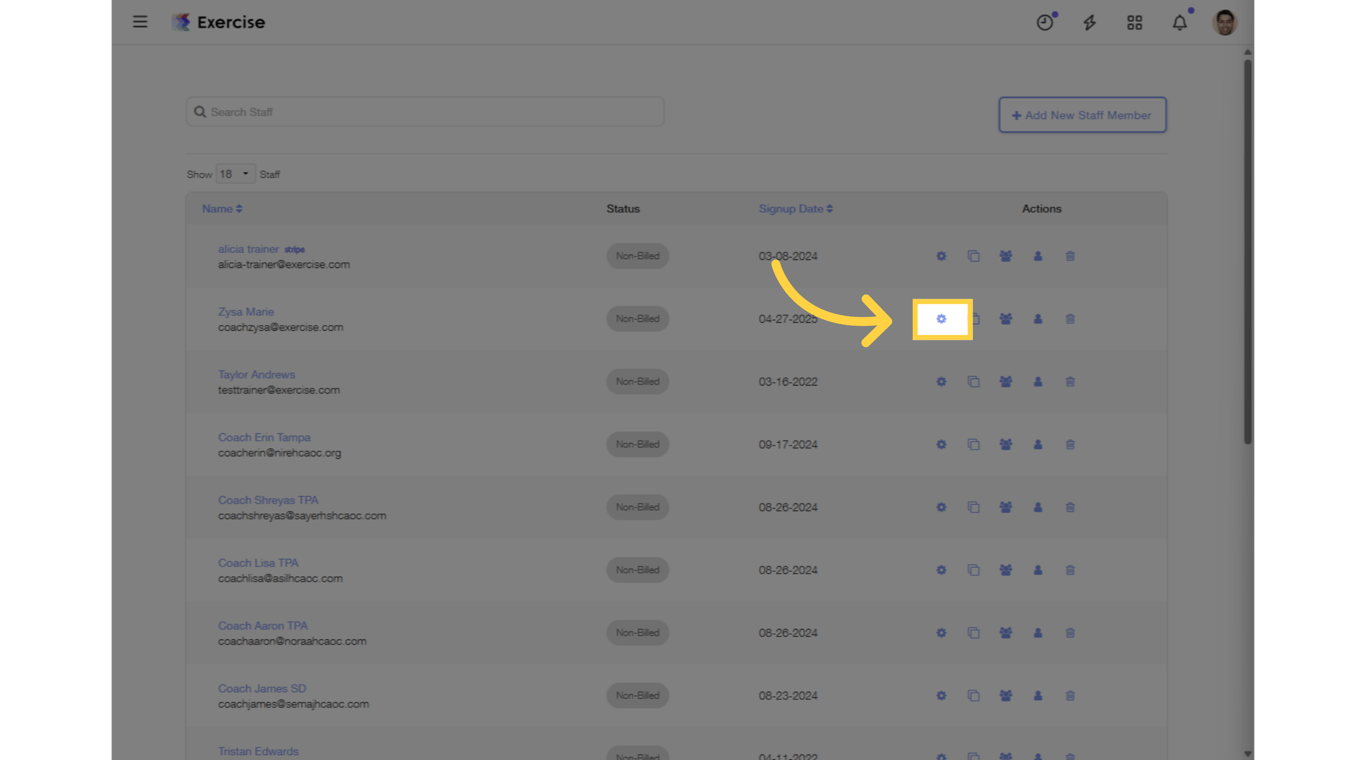The image size is (1366, 760).
Task: Open your profile avatar menu
Action: pyautogui.click(x=1224, y=21)
